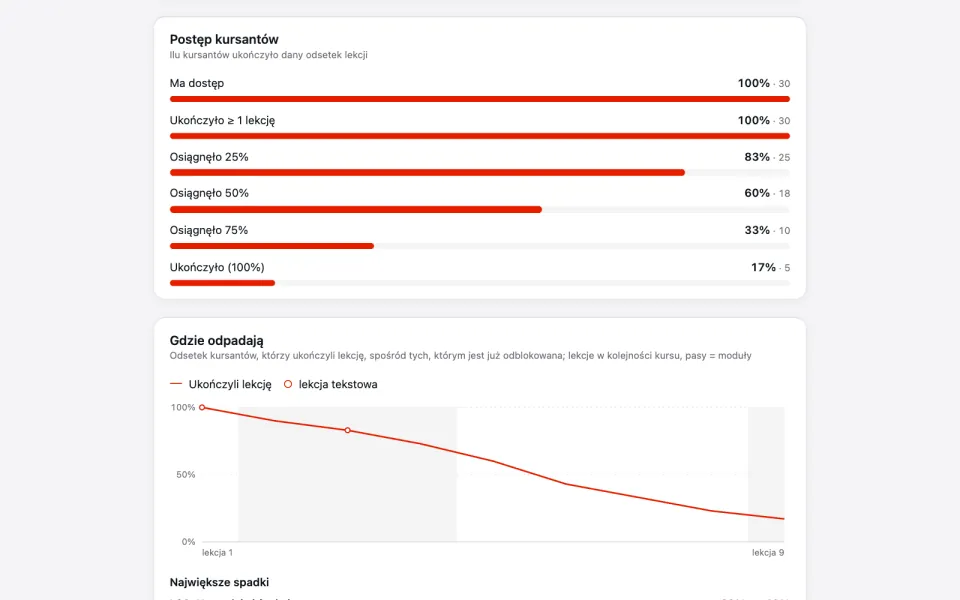Click the first gray module band in chart
Image resolution: width=960 pixels, height=600 pixels.
(347, 474)
